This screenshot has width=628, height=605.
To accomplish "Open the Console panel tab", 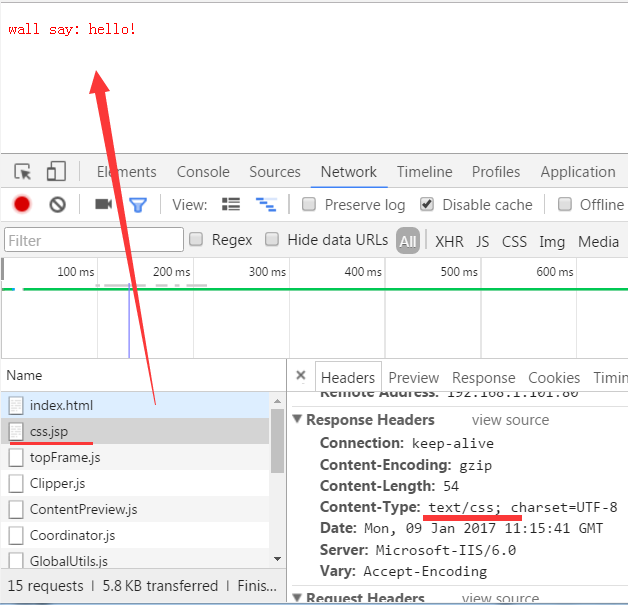I will click(203, 172).
